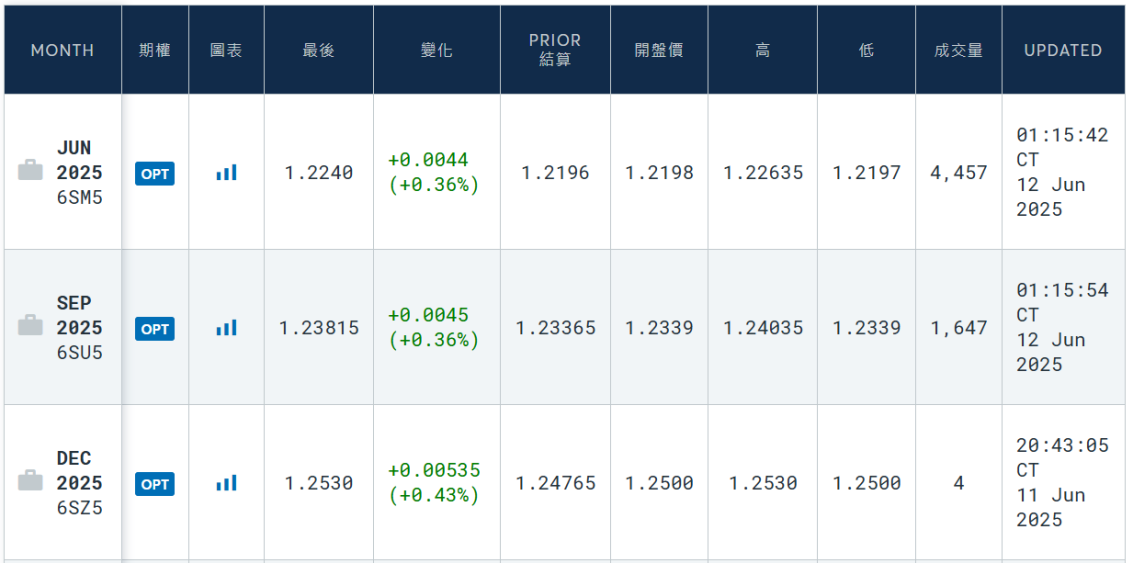
Task: Click the +0.0045 change for SEP 2025
Action: click(x=428, y=315)
